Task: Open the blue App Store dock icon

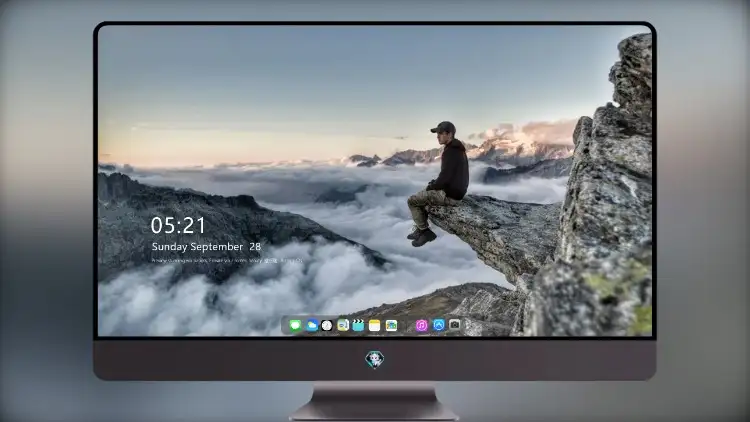Action: [439, 325]
